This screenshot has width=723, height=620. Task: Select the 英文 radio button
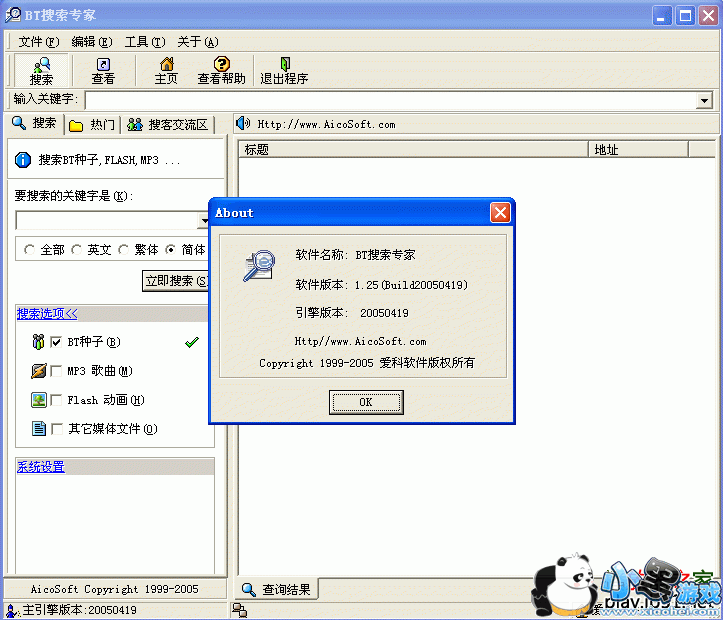pyautogui.click(x=77, y=250)
